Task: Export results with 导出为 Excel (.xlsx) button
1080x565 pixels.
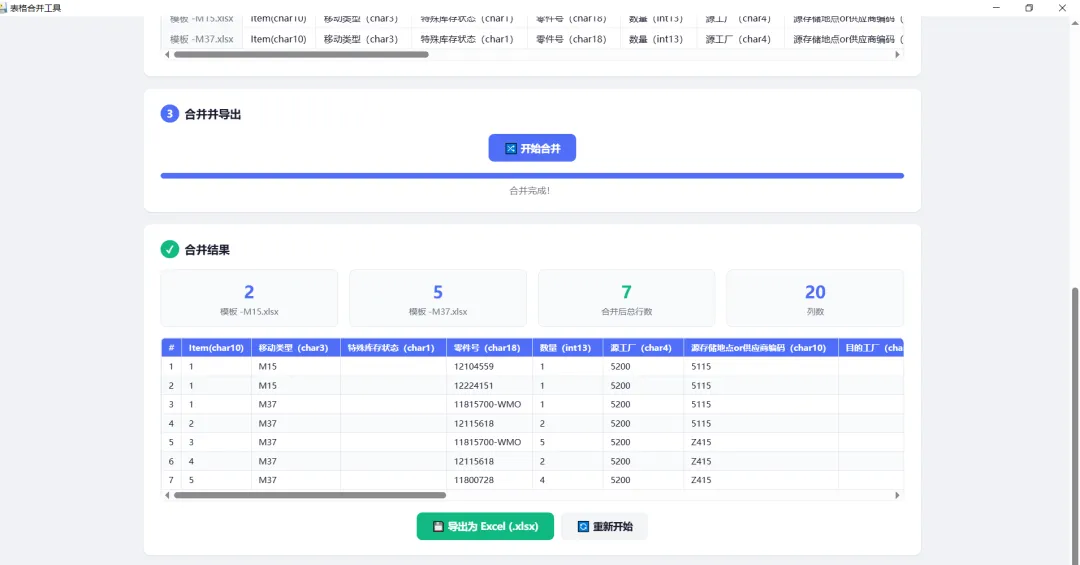Action: click(485, 526)
